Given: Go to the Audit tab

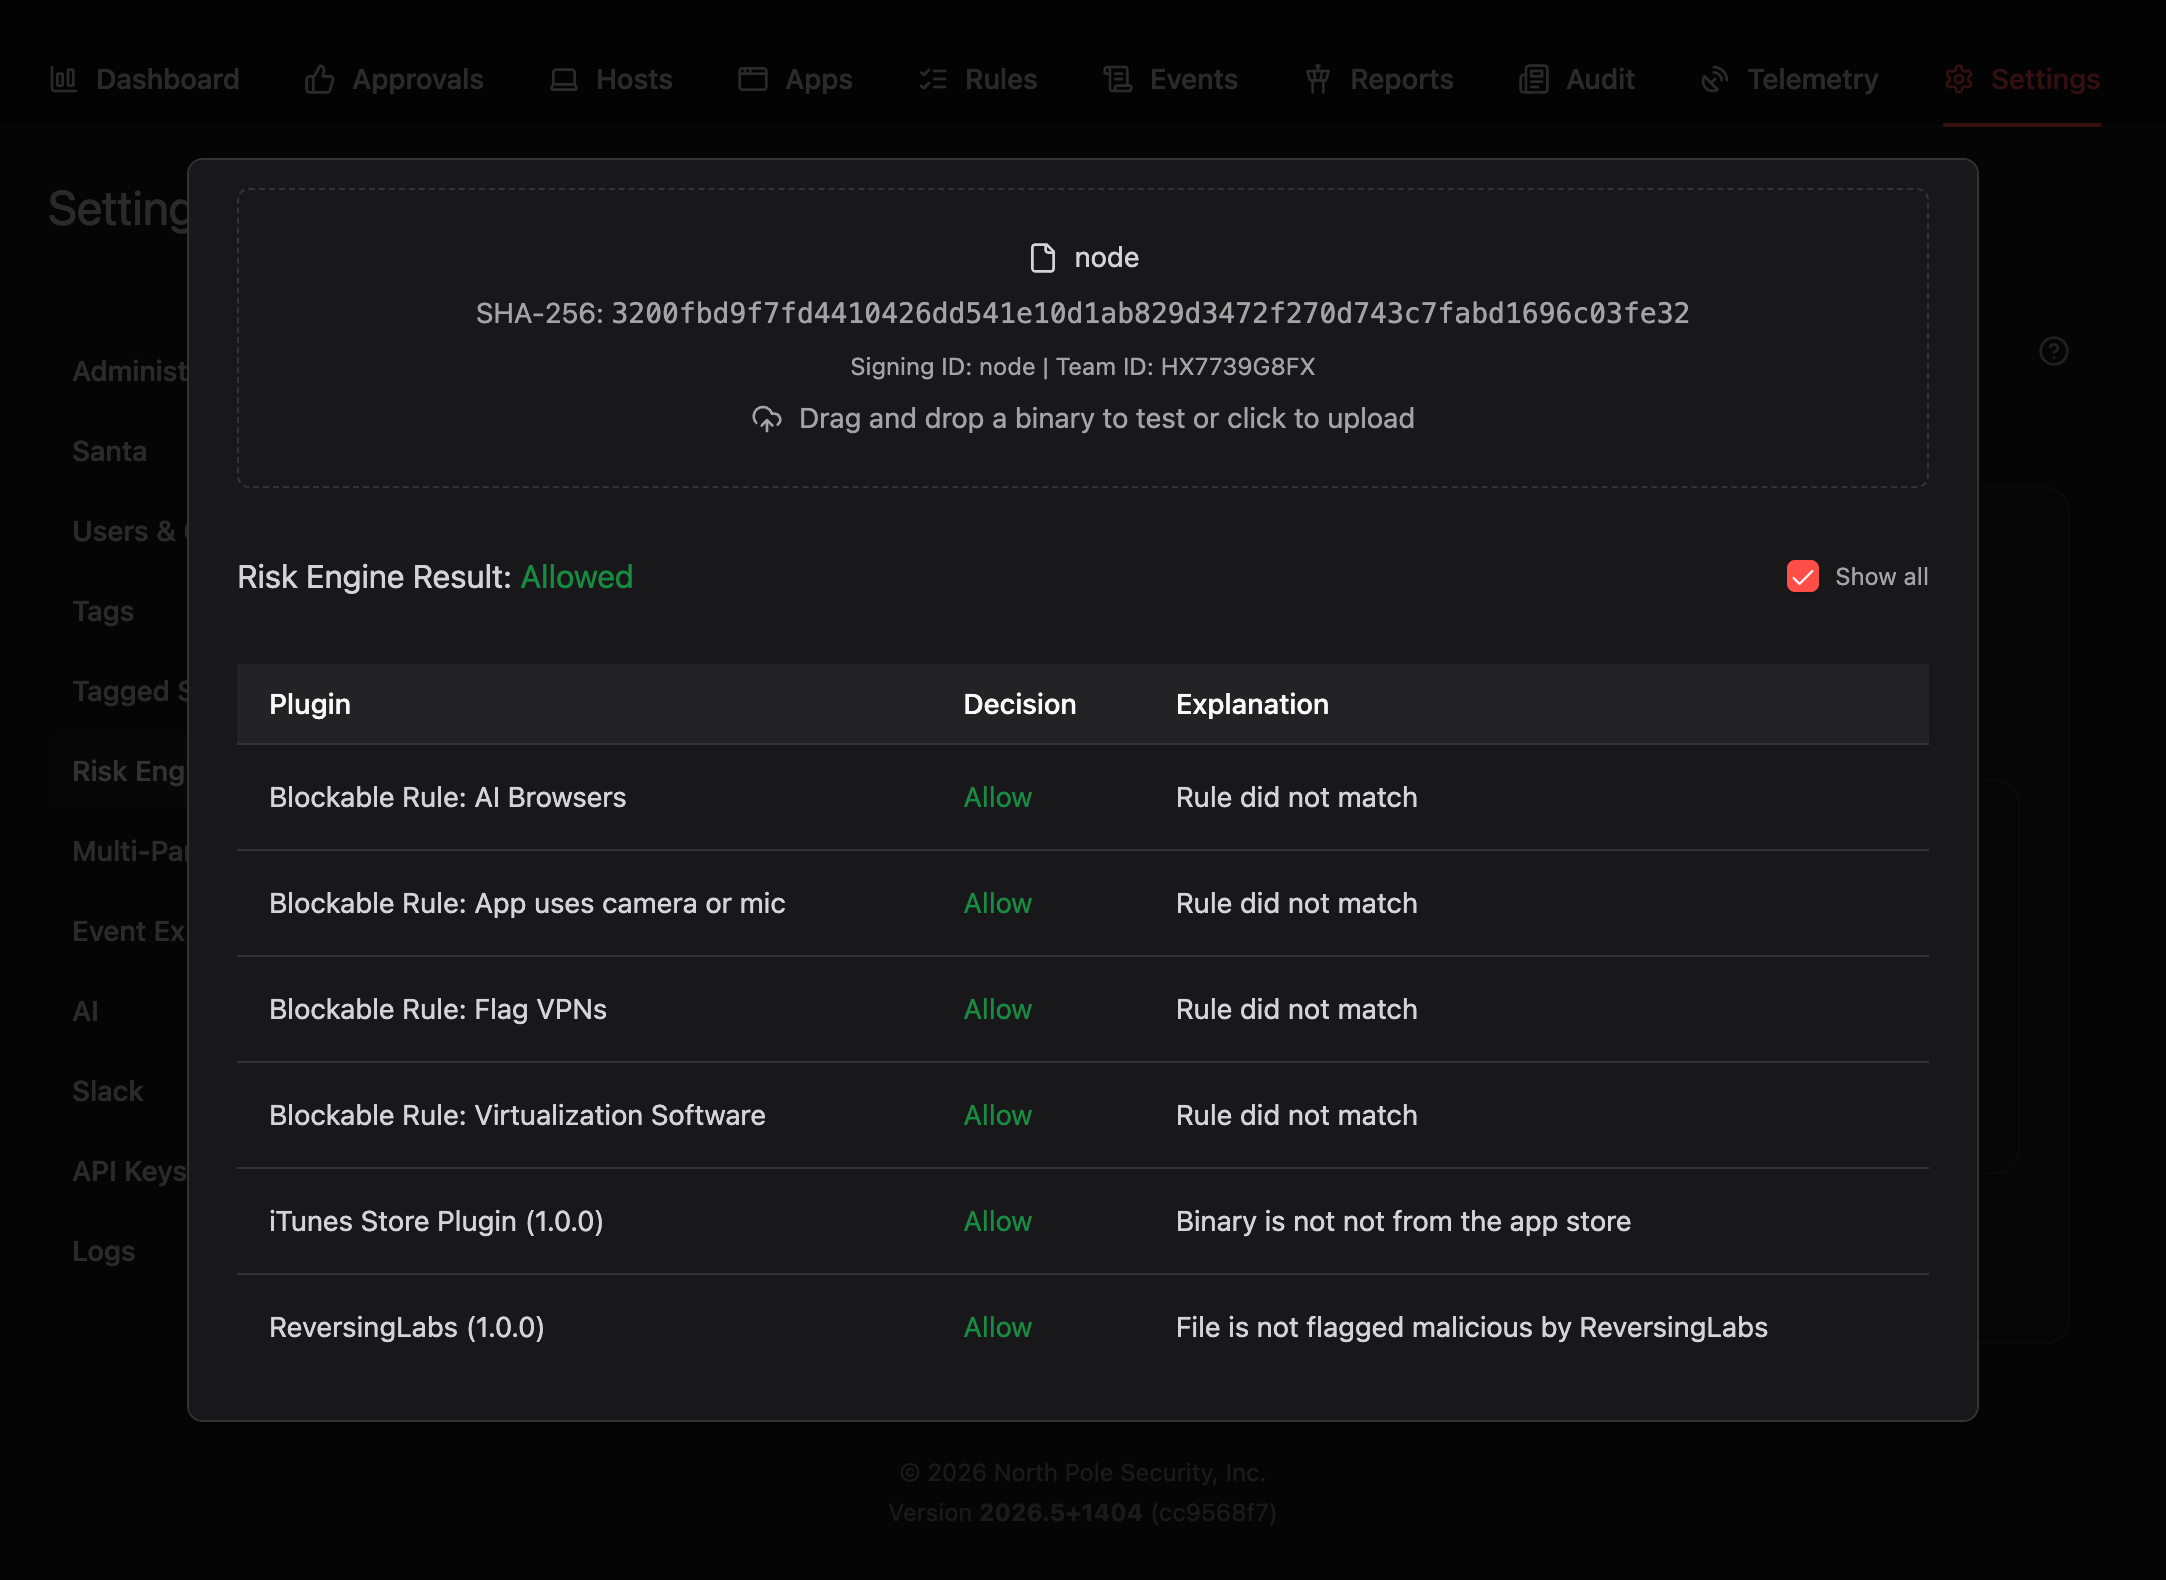Looking at the screenshot, I should [1577, 79].
